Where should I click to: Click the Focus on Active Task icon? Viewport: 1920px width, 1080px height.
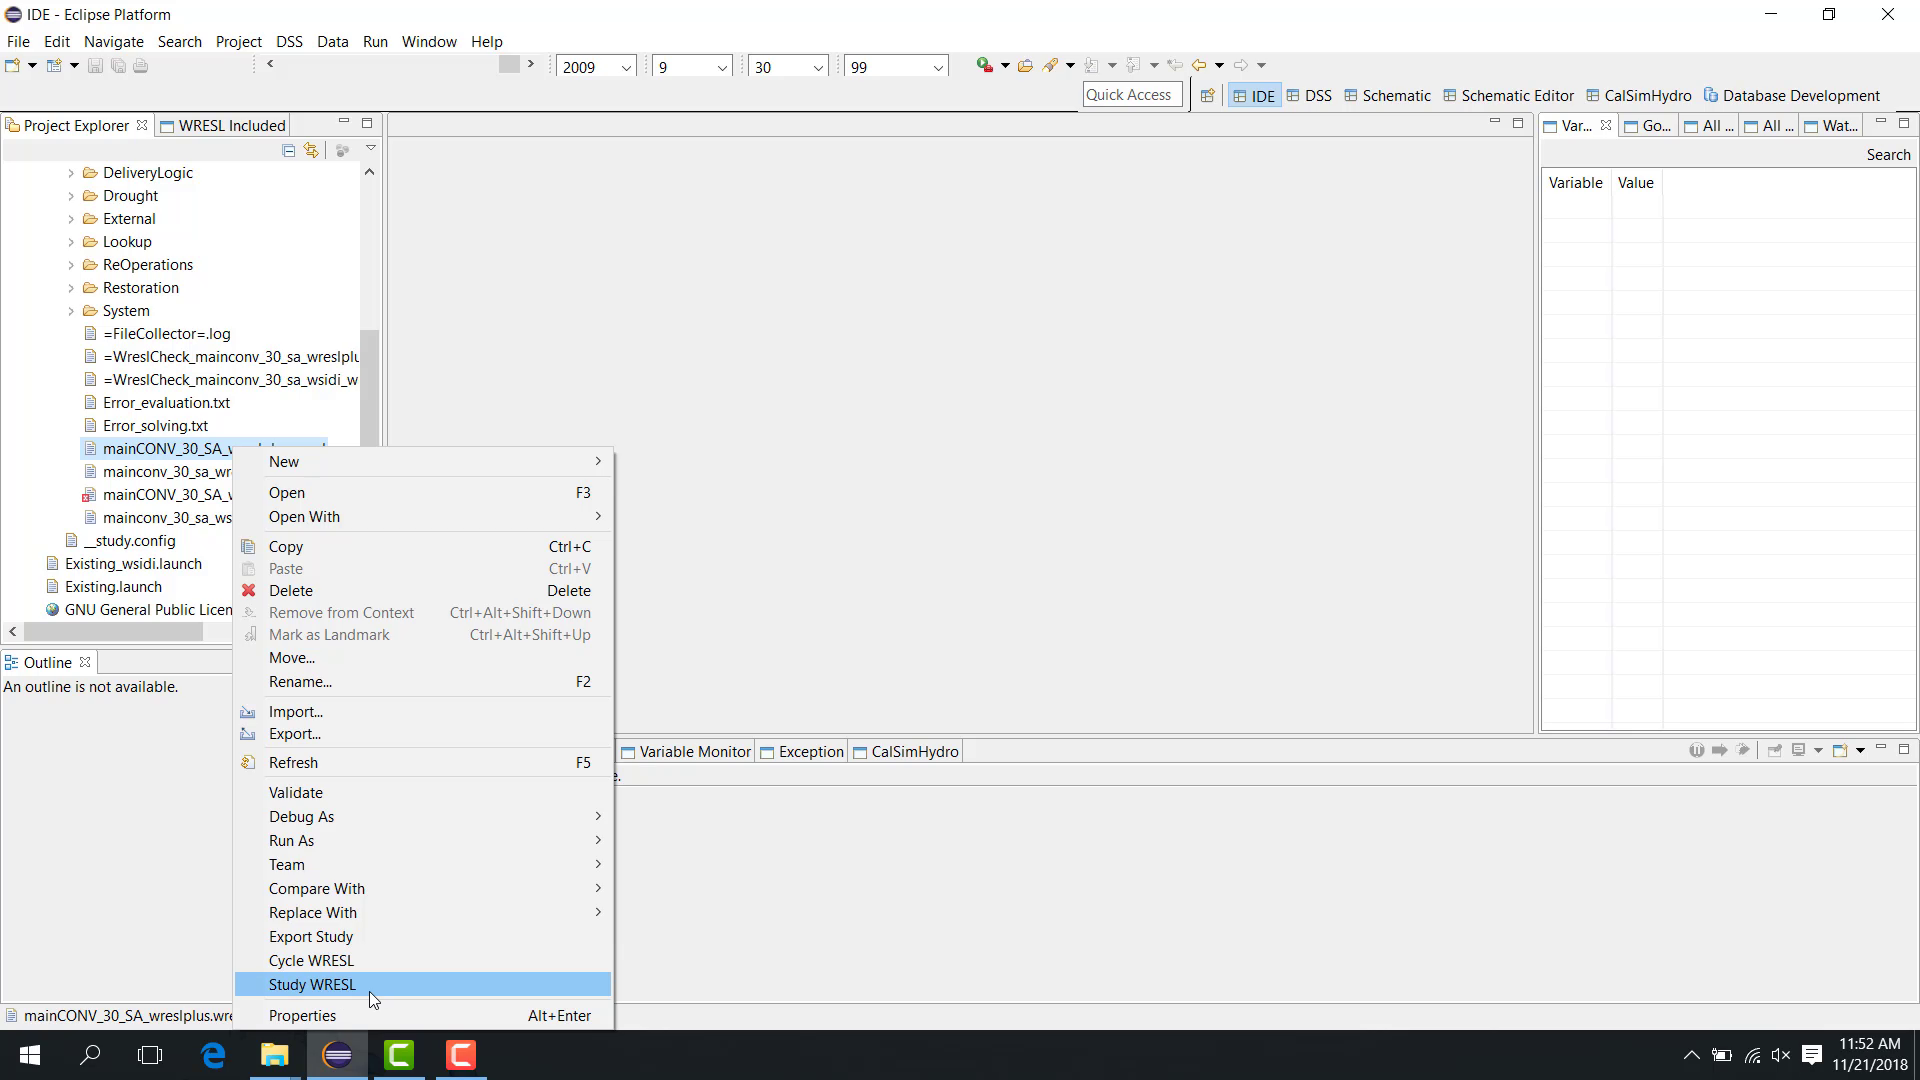342,150
